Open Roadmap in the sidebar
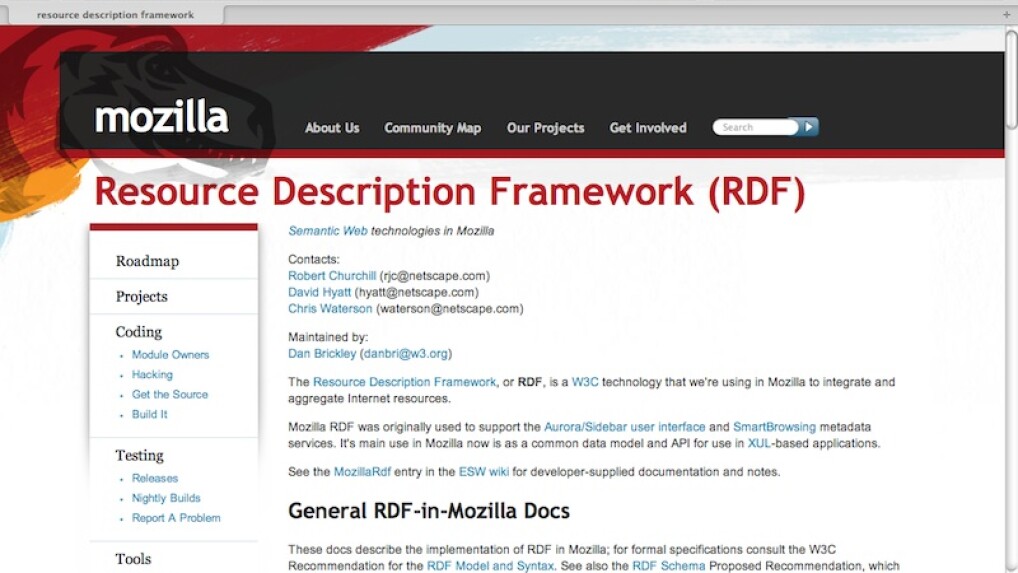The image size is (1018, 573). click(x=147, y=261)
